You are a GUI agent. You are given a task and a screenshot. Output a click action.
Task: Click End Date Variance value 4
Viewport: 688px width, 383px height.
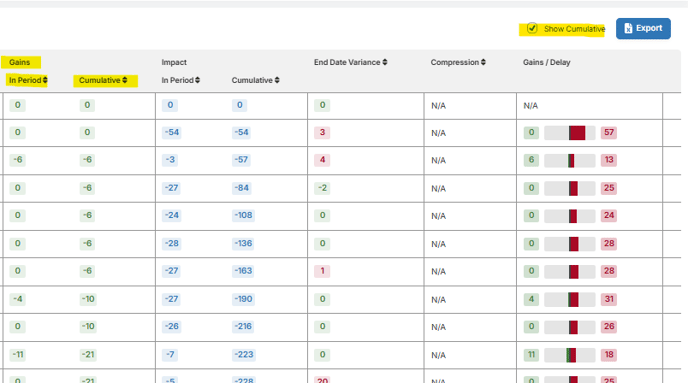[x=322, y=160]
